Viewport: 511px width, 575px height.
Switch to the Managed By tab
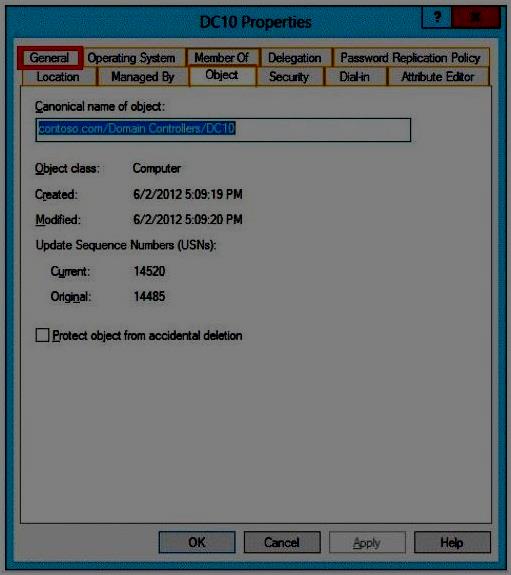(143, 77)
